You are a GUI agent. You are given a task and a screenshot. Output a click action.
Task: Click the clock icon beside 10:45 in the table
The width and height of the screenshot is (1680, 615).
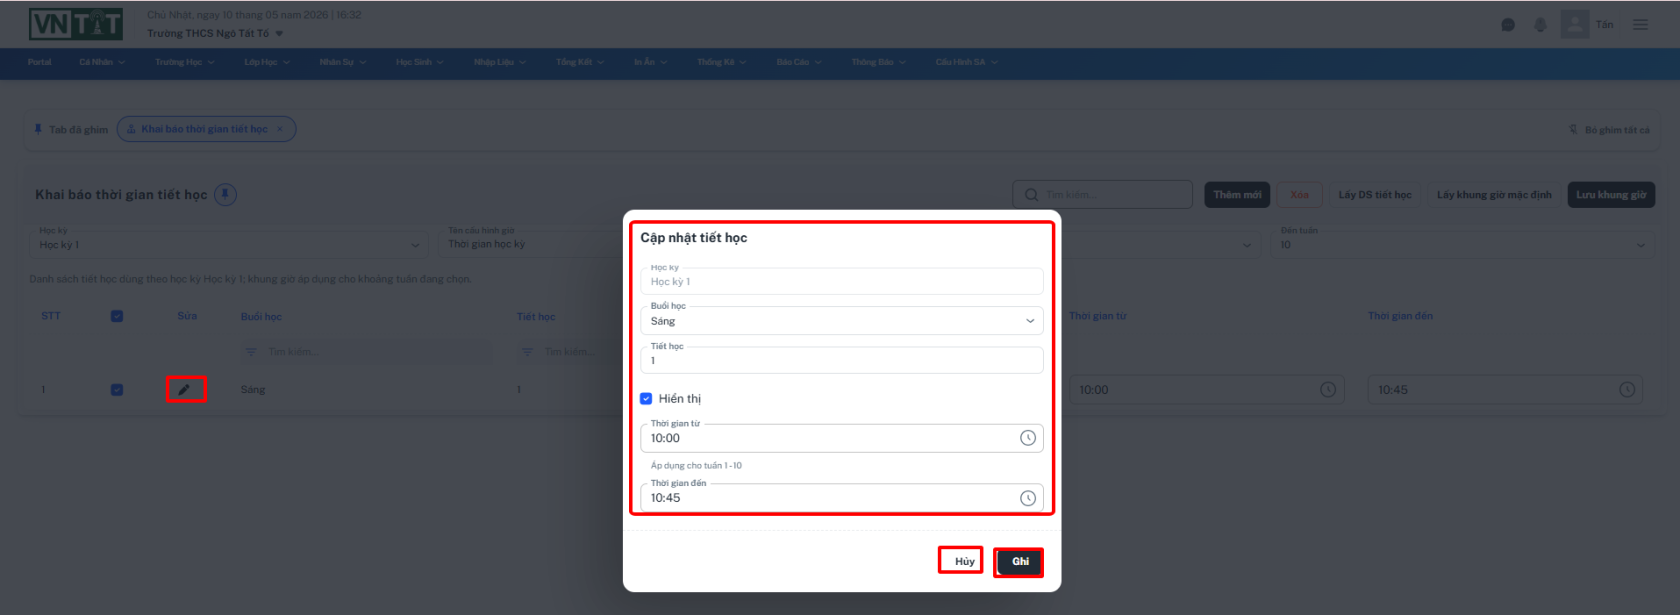point(1627,390)
